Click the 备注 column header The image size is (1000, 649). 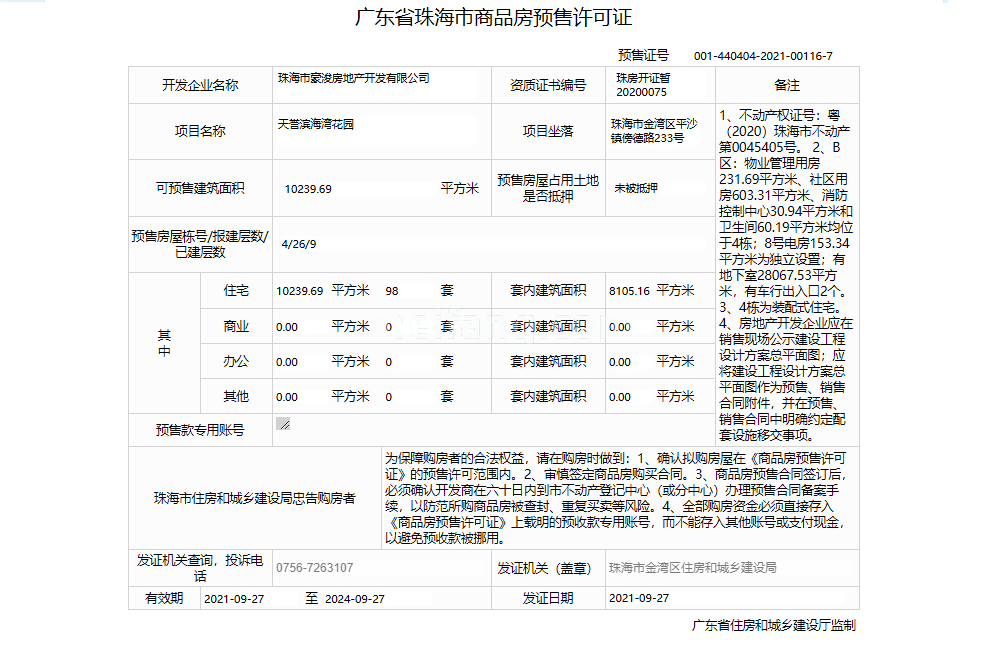click(x=787, y=85)
